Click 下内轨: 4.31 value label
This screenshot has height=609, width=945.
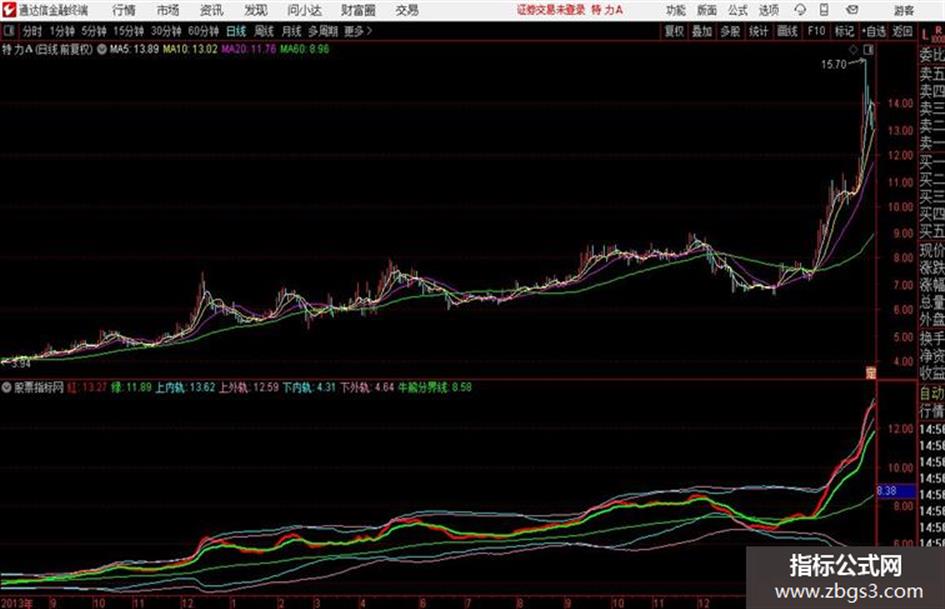309,387
